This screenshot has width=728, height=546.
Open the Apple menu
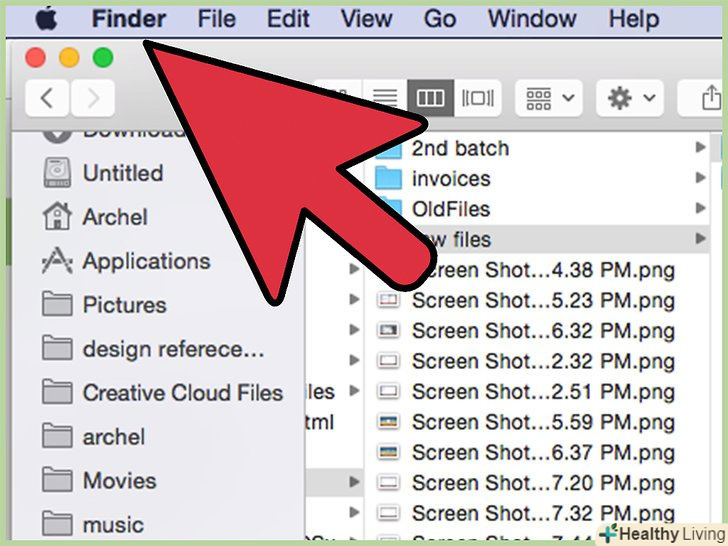tap(46, 20)
